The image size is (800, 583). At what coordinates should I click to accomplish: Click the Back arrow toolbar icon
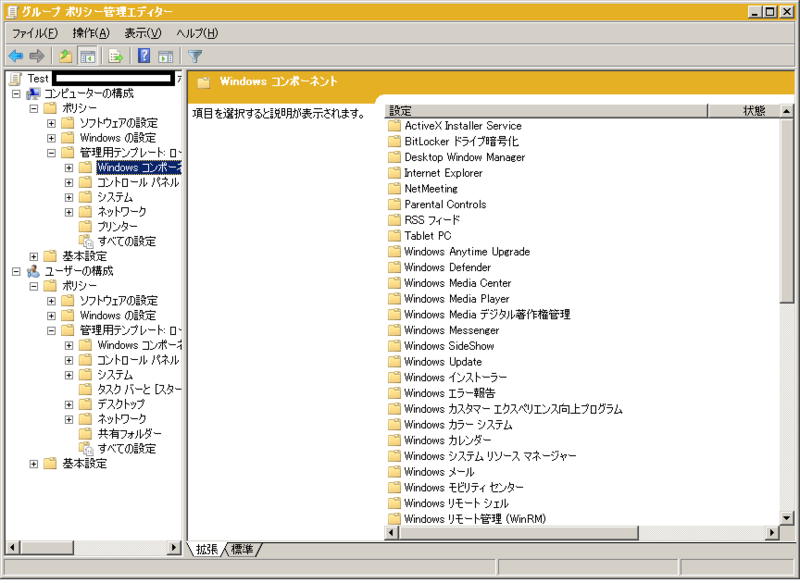coord(16,56)
